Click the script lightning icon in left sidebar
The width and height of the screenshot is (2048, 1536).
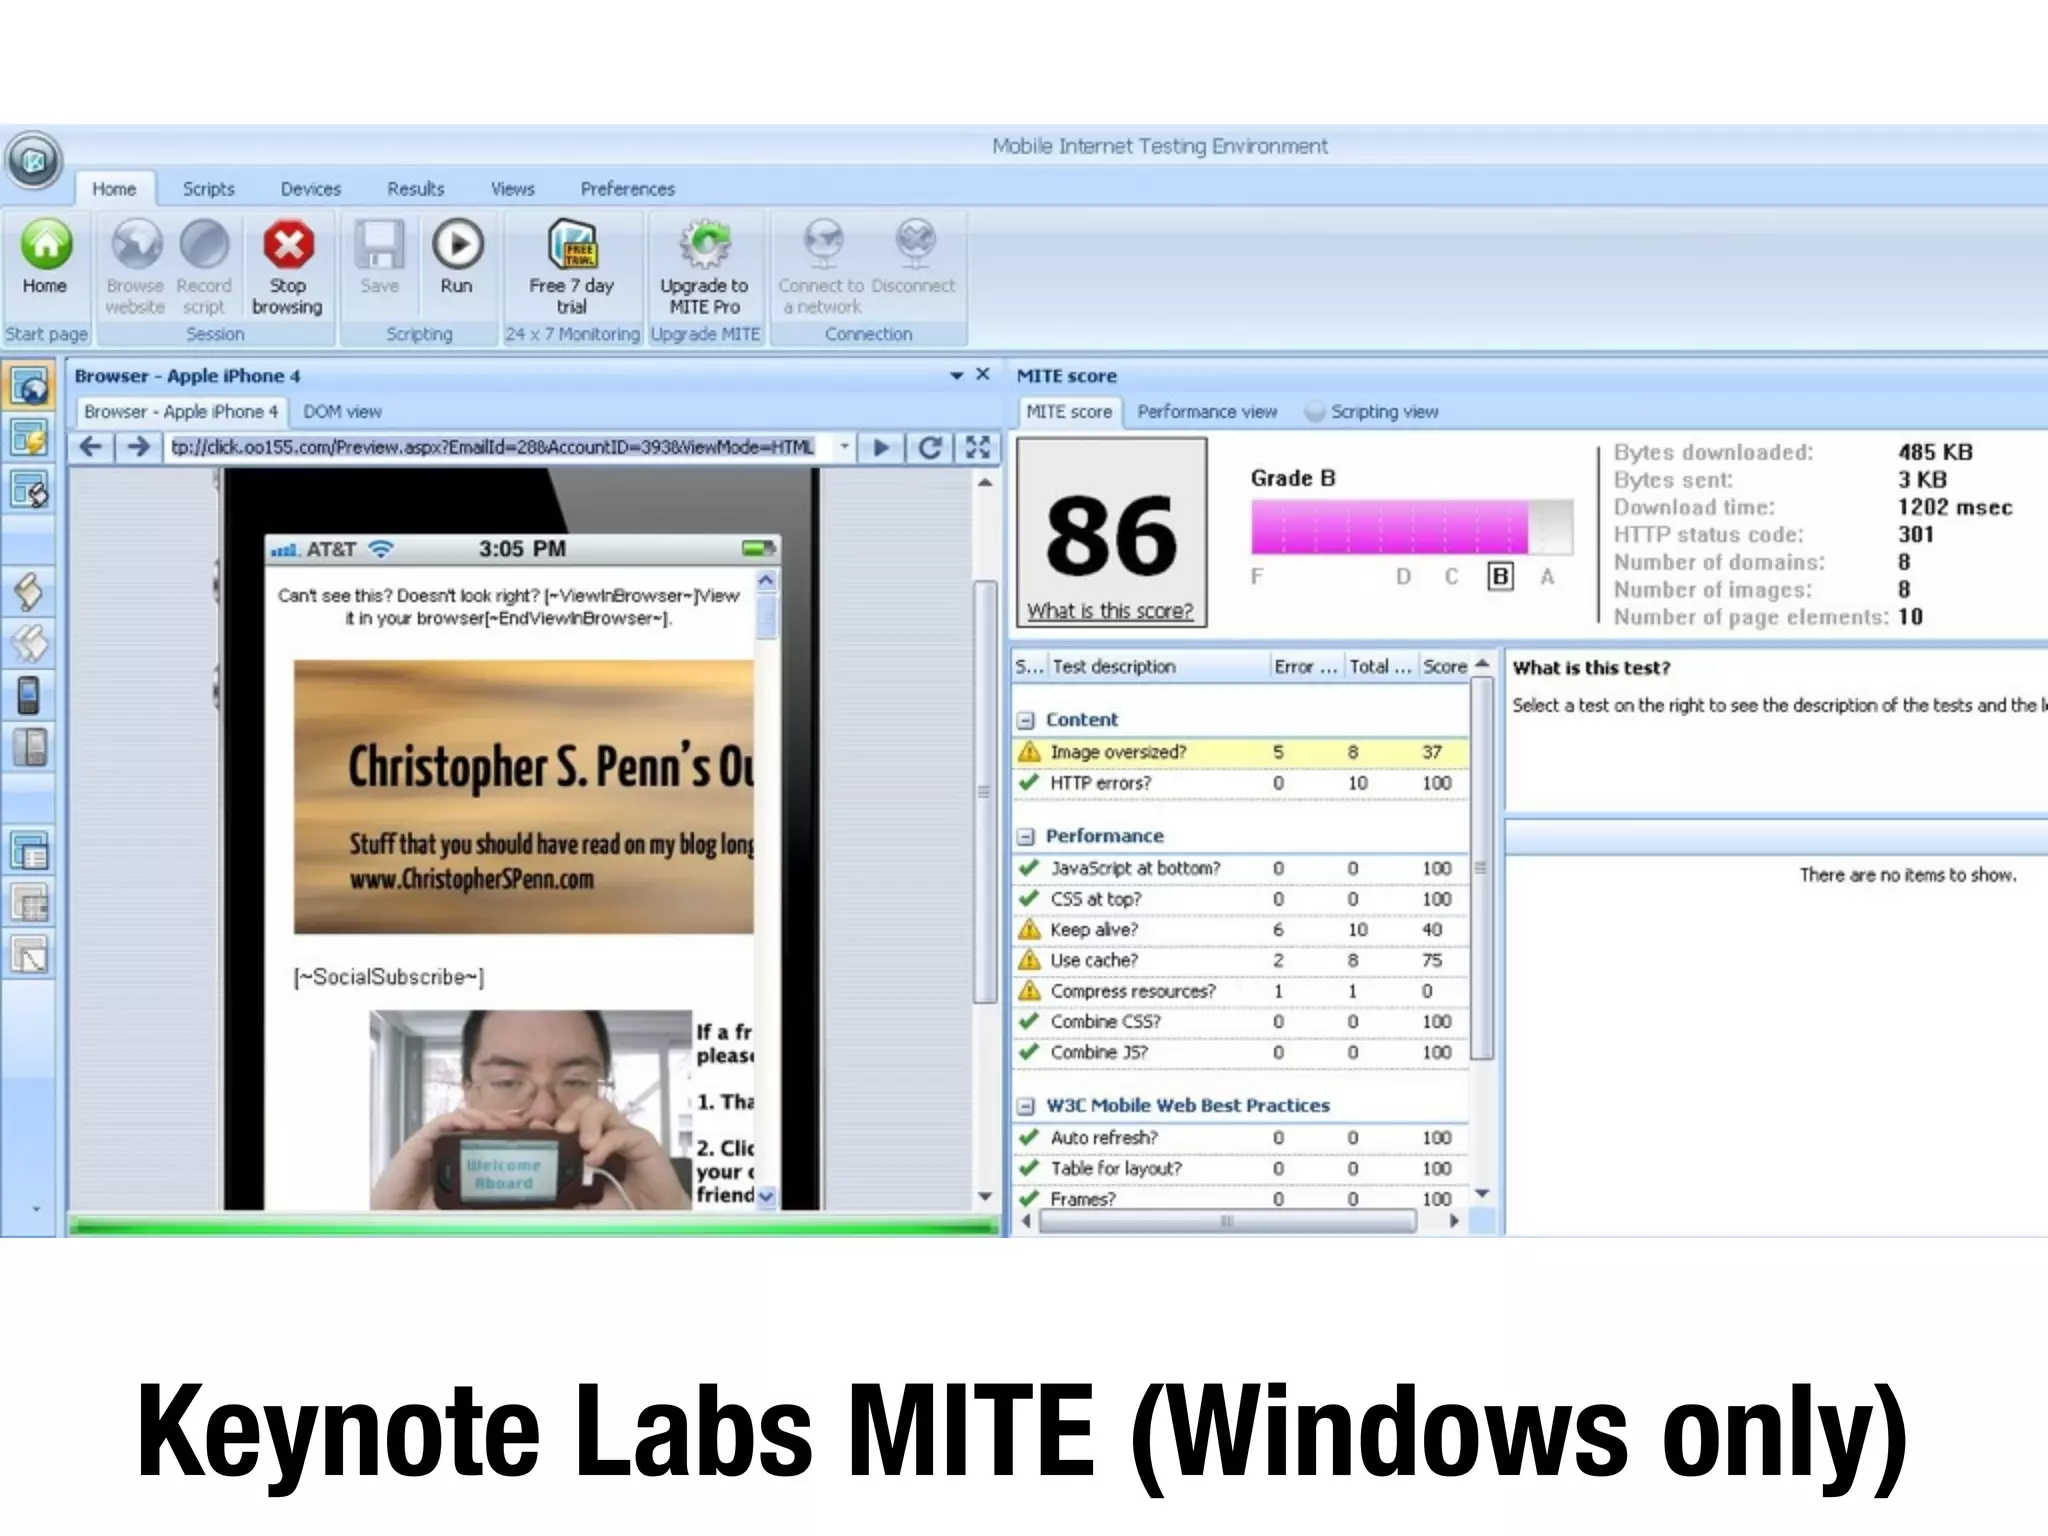click(29, 438)
